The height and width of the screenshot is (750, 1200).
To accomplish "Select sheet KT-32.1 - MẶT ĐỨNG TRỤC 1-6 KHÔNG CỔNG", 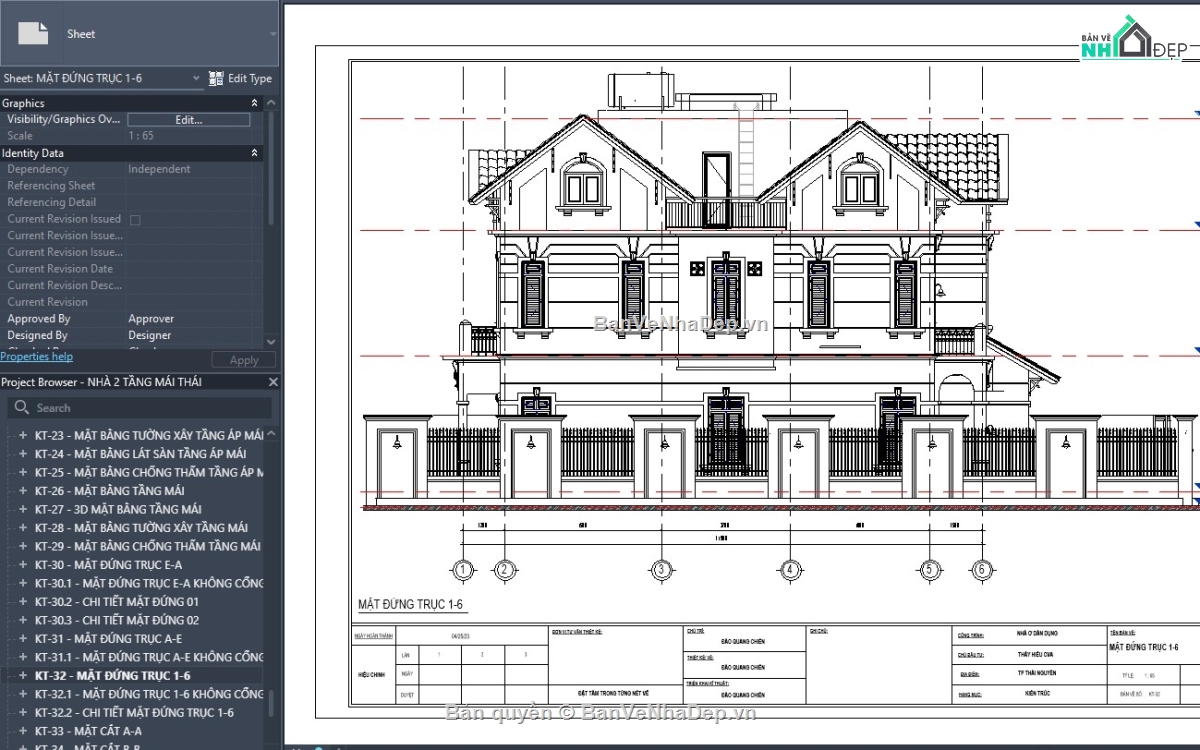I will (149, 694).
